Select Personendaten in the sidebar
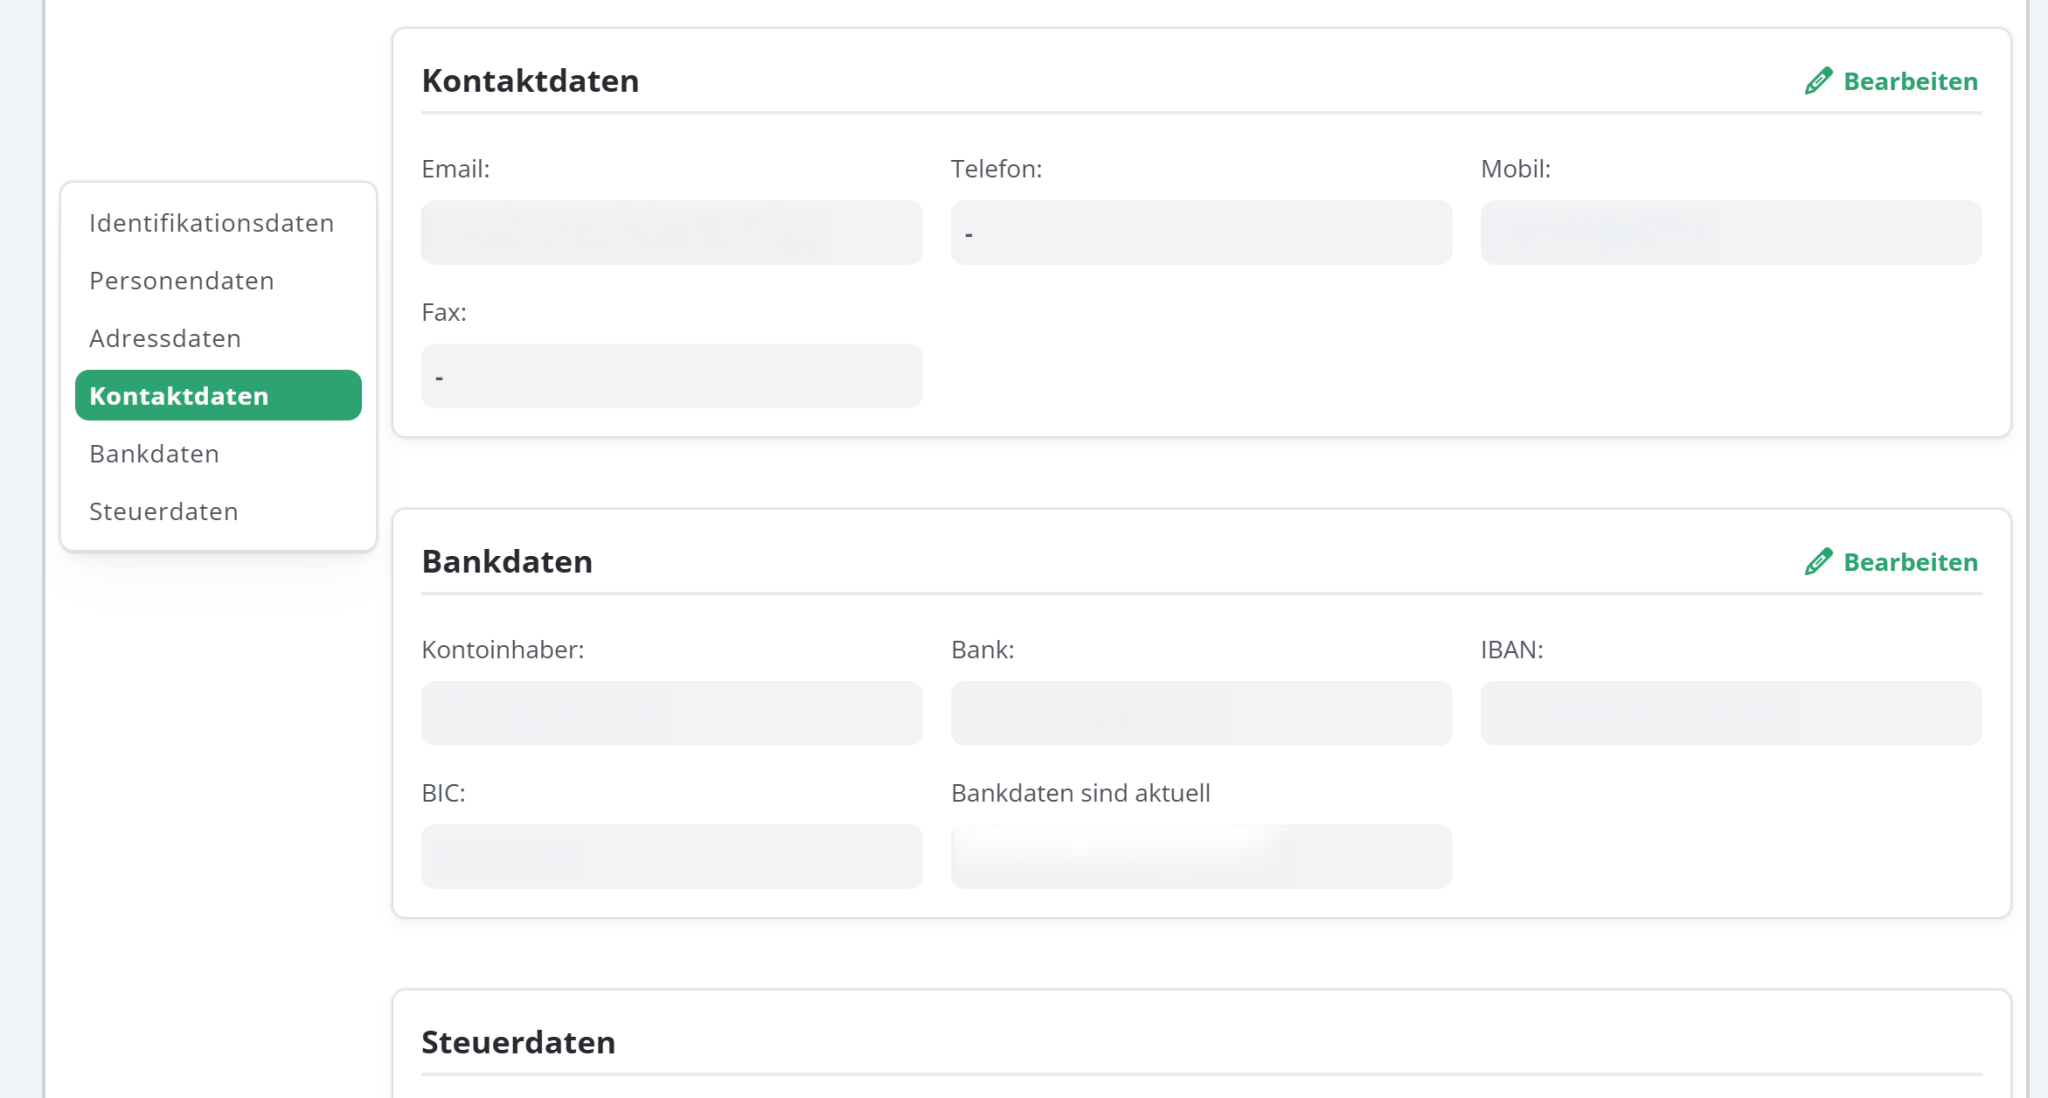Screen dimensions: 2048x1098 point(181,281)
